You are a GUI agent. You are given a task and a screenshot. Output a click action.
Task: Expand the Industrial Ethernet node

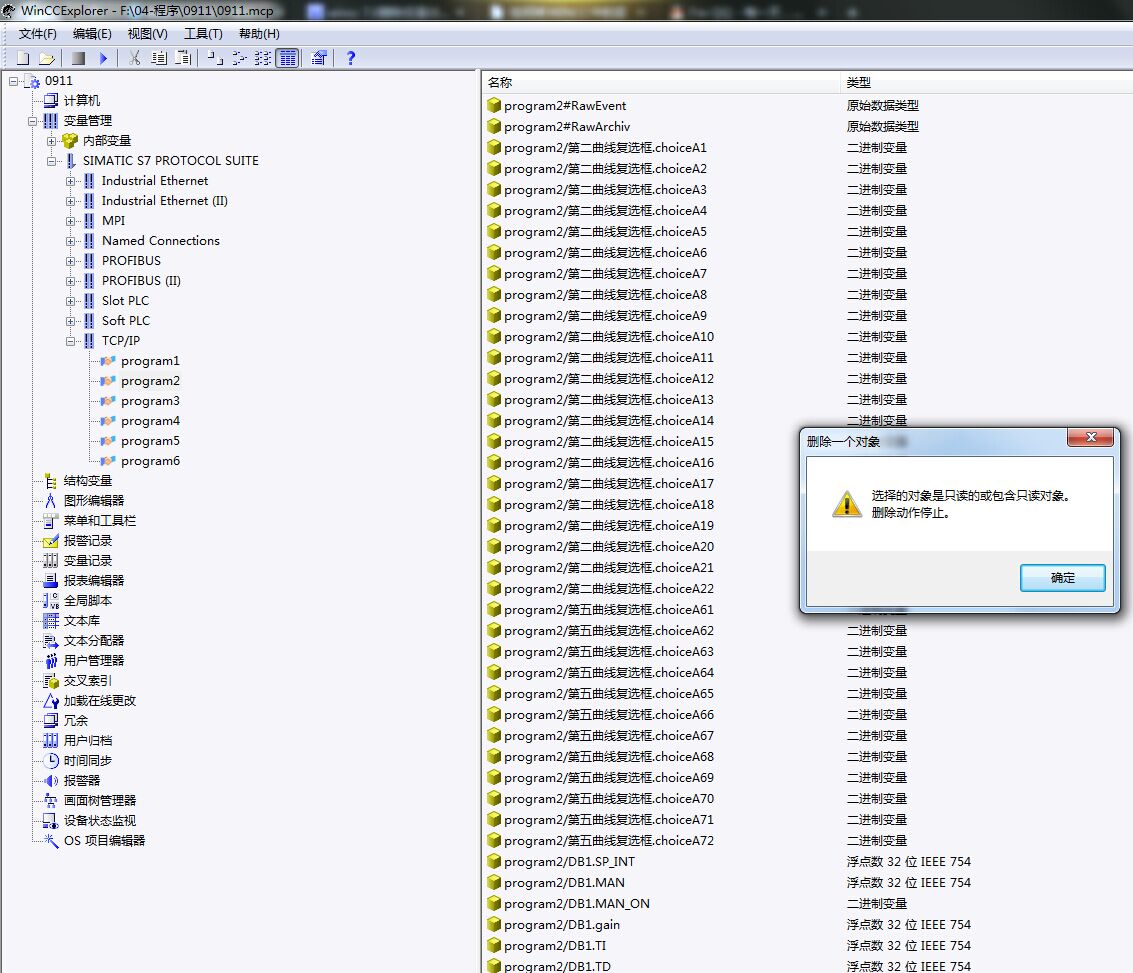coord(70,181)
